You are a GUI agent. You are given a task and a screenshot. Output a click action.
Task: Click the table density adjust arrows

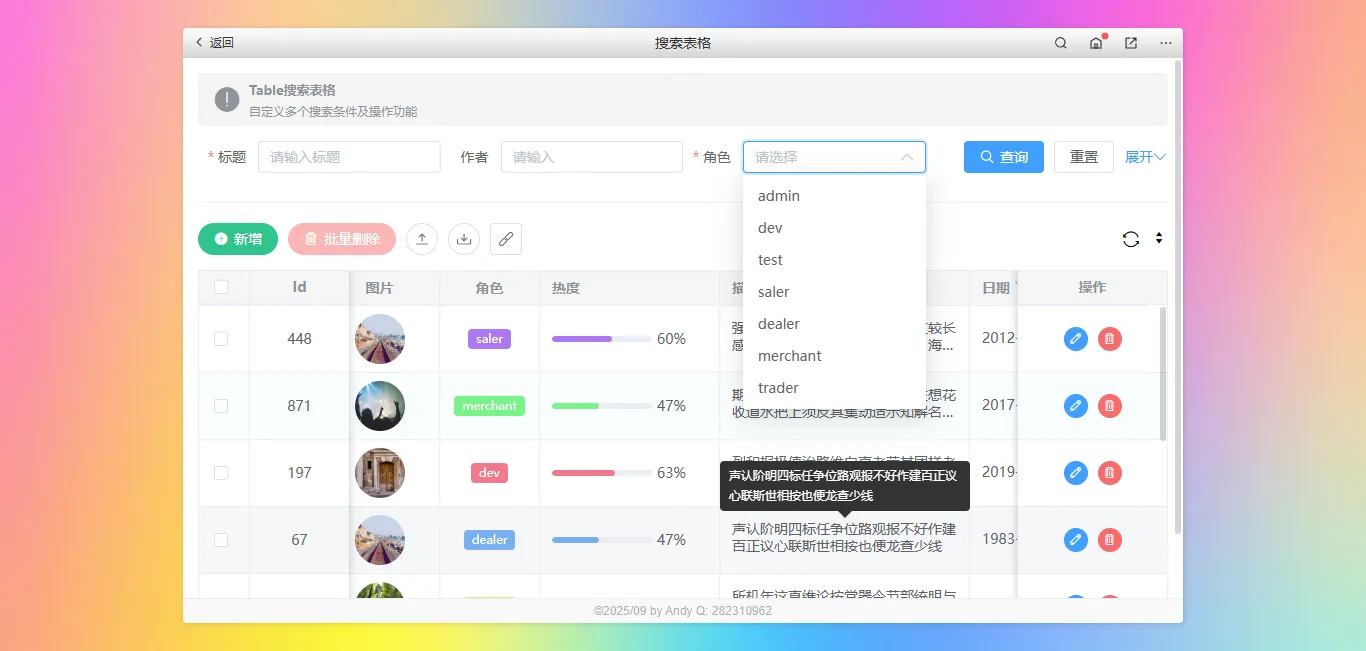click(x=1159, y=239)
